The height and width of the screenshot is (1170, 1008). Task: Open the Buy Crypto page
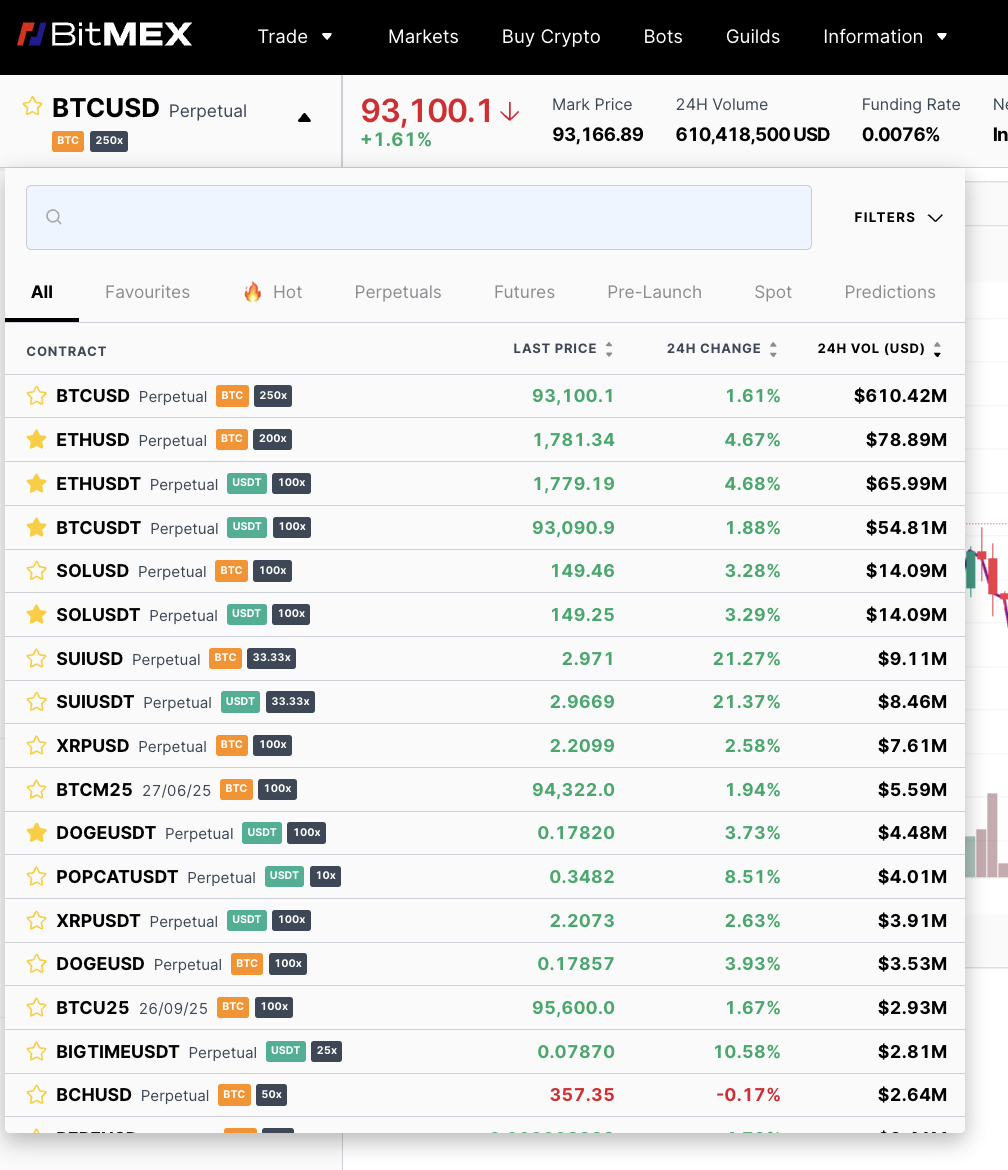[551, 37]
